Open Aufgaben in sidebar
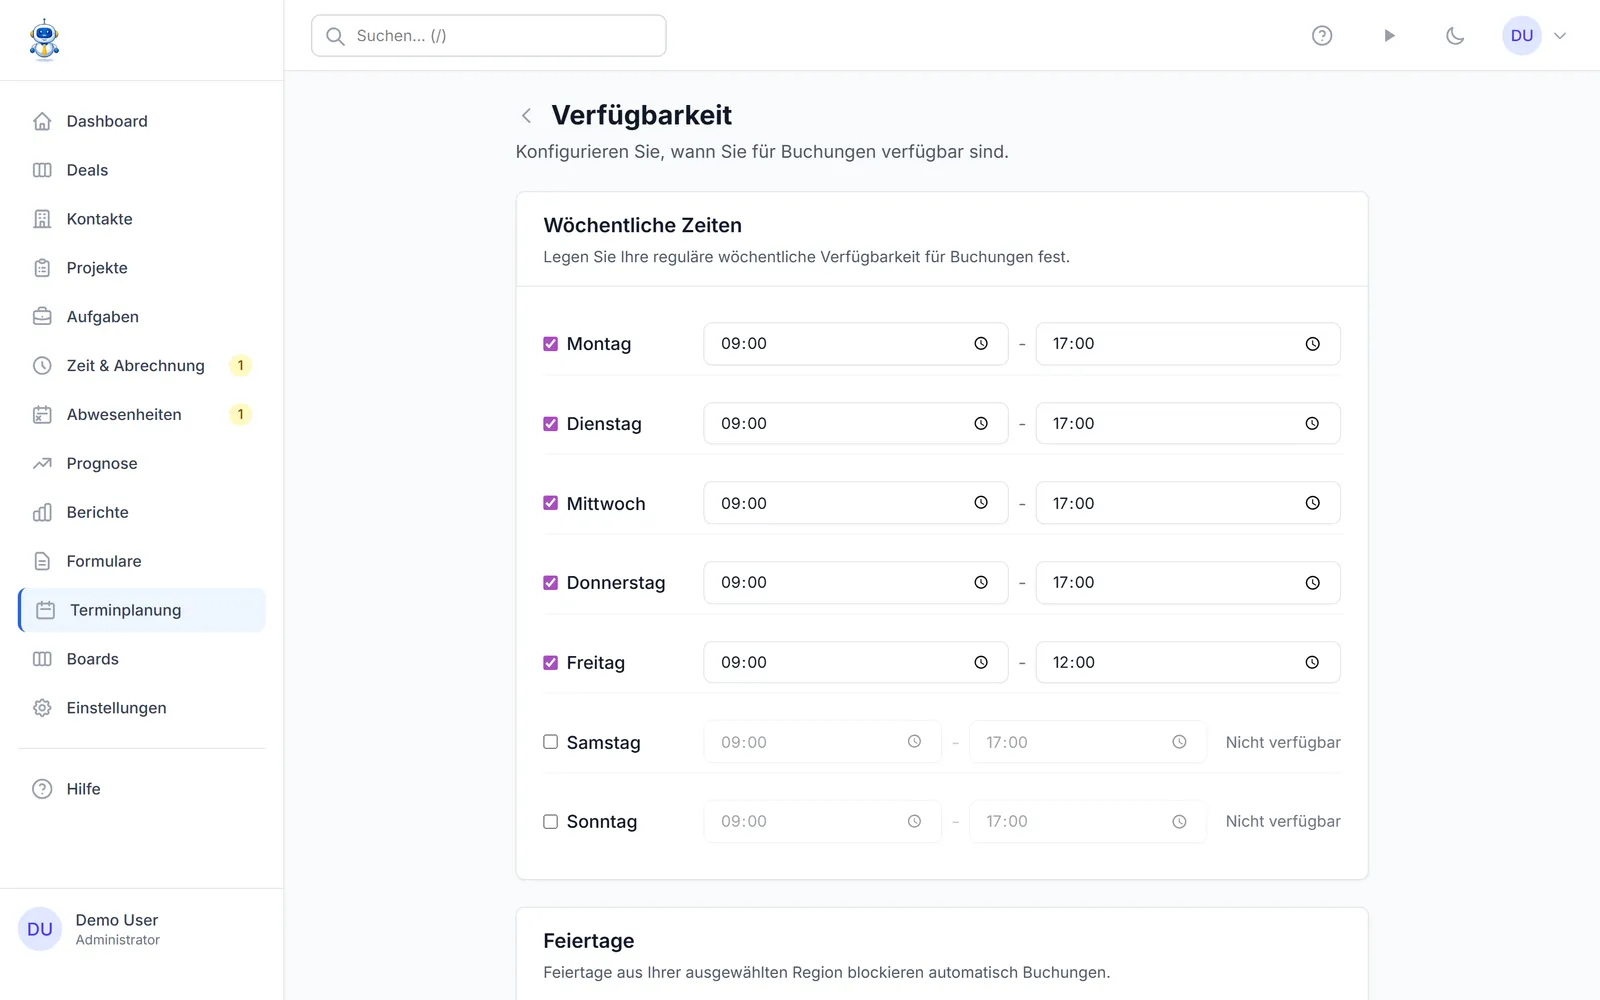Image resolution: width=1600 pixels, height=1000 pixels. (x=142, y=317)
